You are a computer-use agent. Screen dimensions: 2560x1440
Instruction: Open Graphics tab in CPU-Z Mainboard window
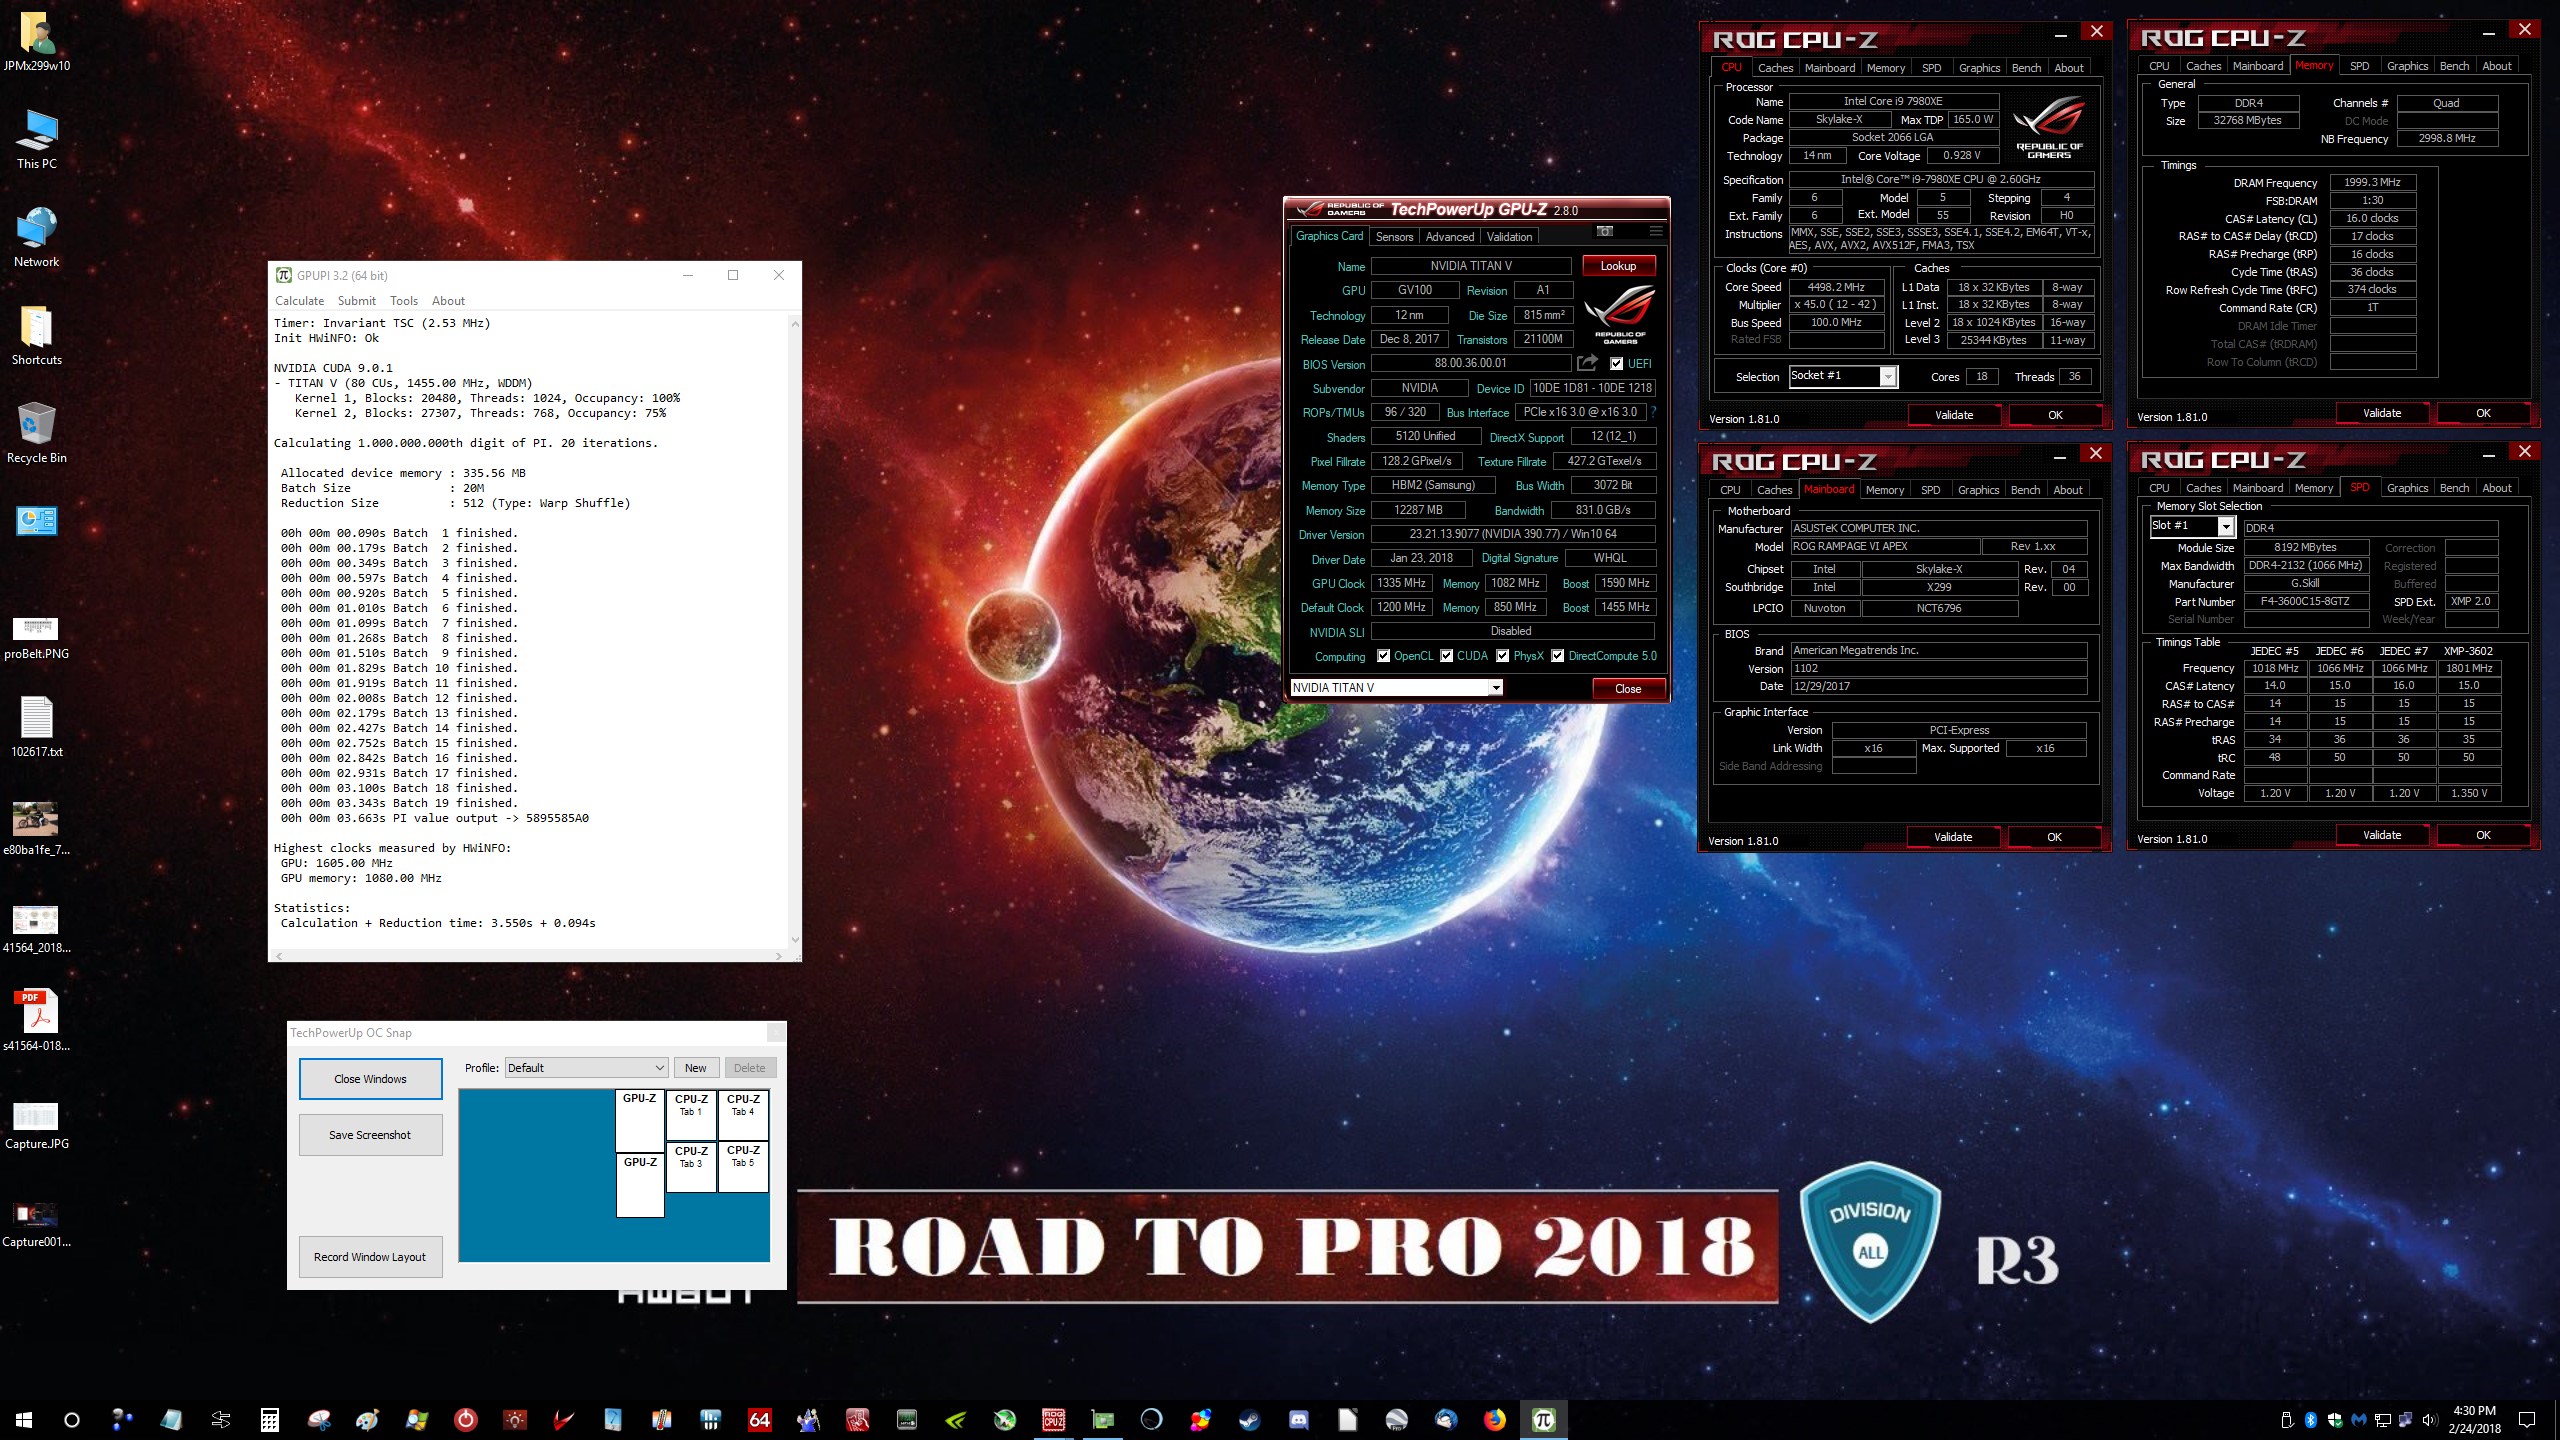click(1978, 490)
